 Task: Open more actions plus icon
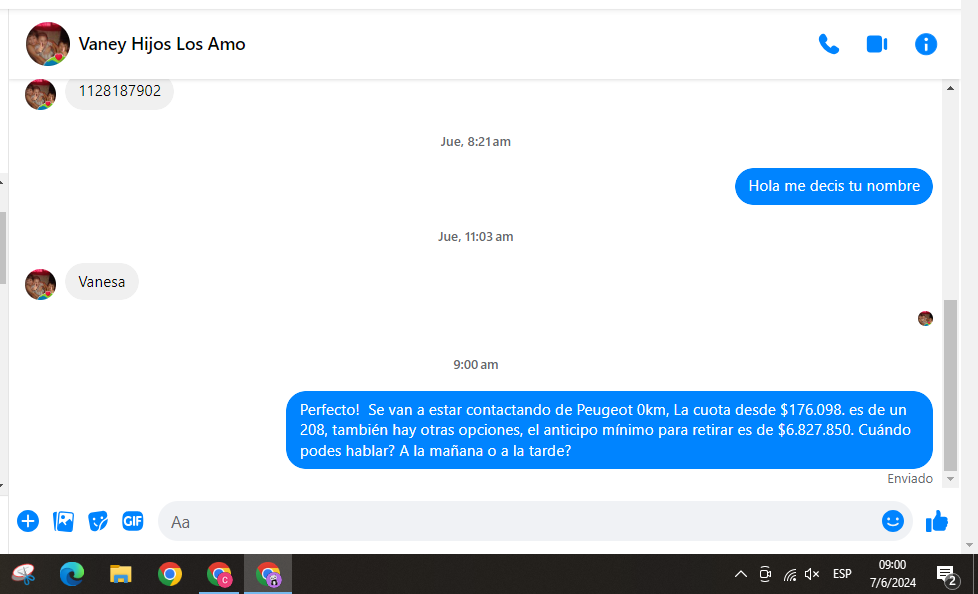coord(28,521)
